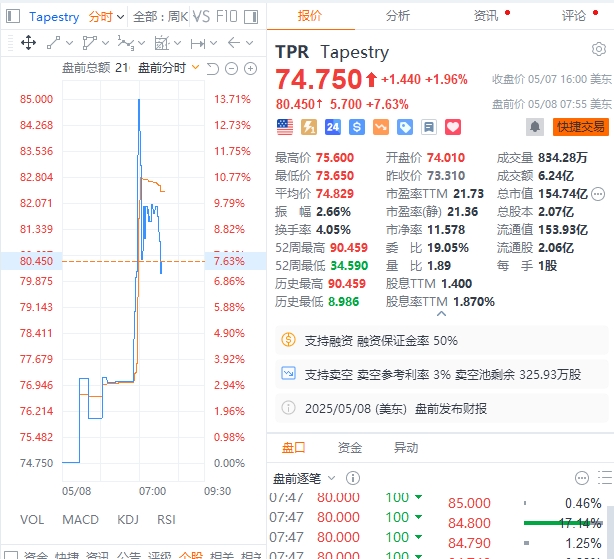Open the 盘前分时 dropdown arrow
Image resolution: width=614 pixels, height=559 pixels.
[x=195, y=68]
